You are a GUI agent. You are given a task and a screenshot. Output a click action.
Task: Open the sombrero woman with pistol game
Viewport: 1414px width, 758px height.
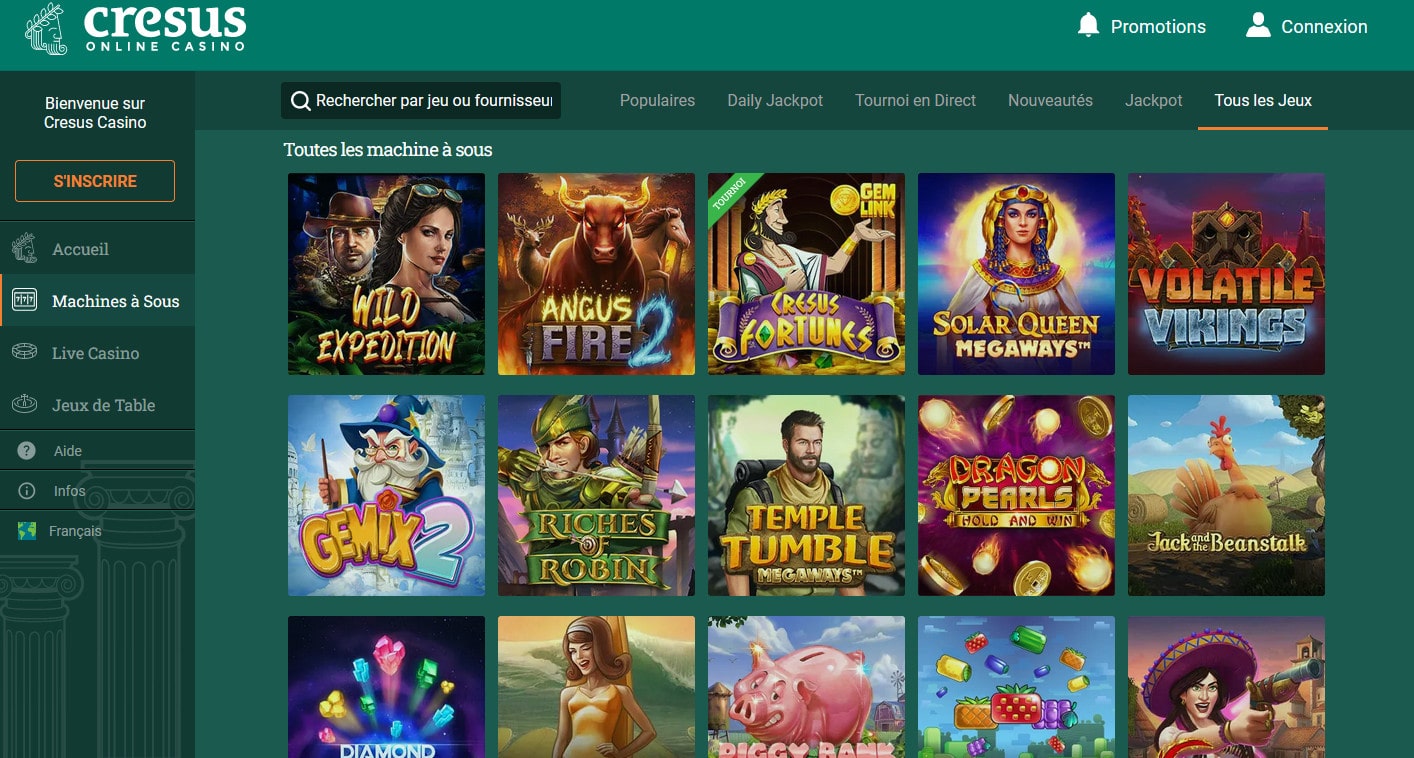click(1226, 687)
